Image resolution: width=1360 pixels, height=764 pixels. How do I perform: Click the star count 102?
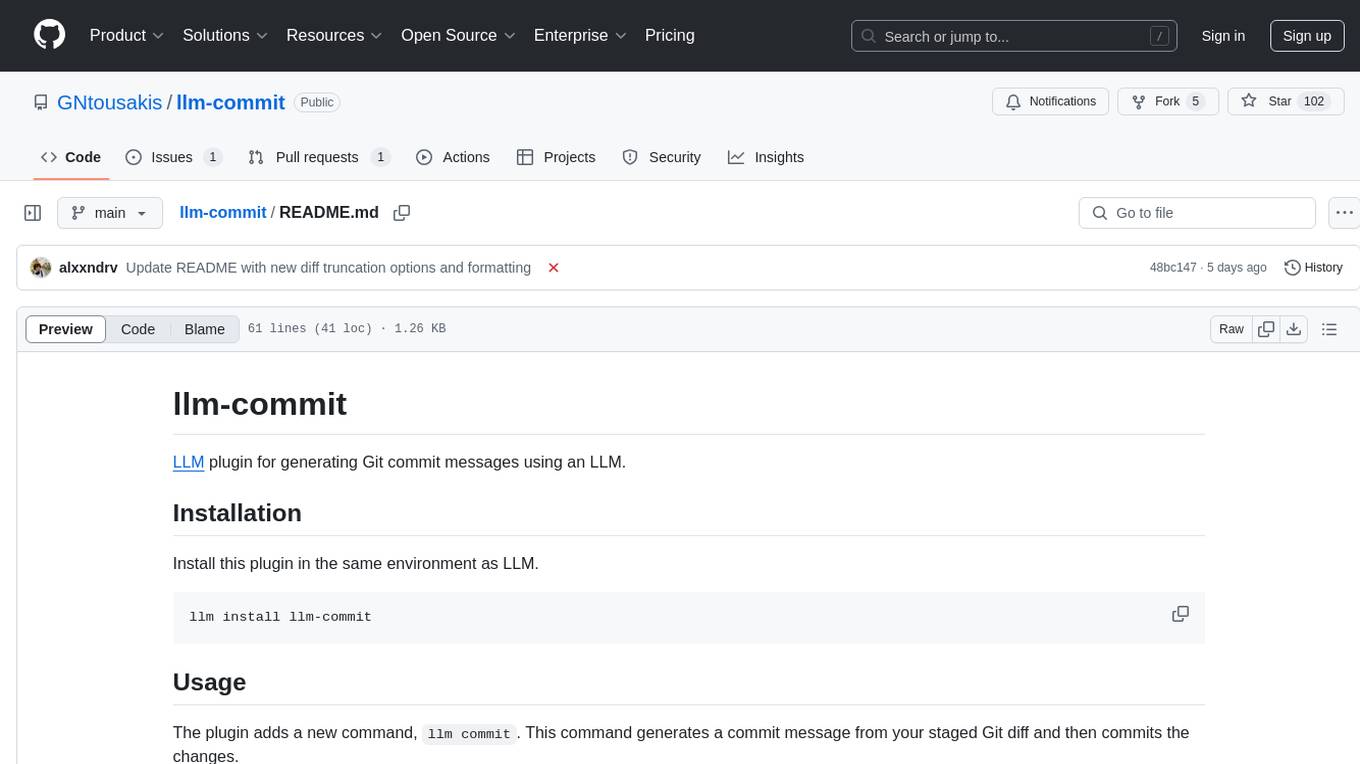pyautogui.click(x=1314, y=102)
